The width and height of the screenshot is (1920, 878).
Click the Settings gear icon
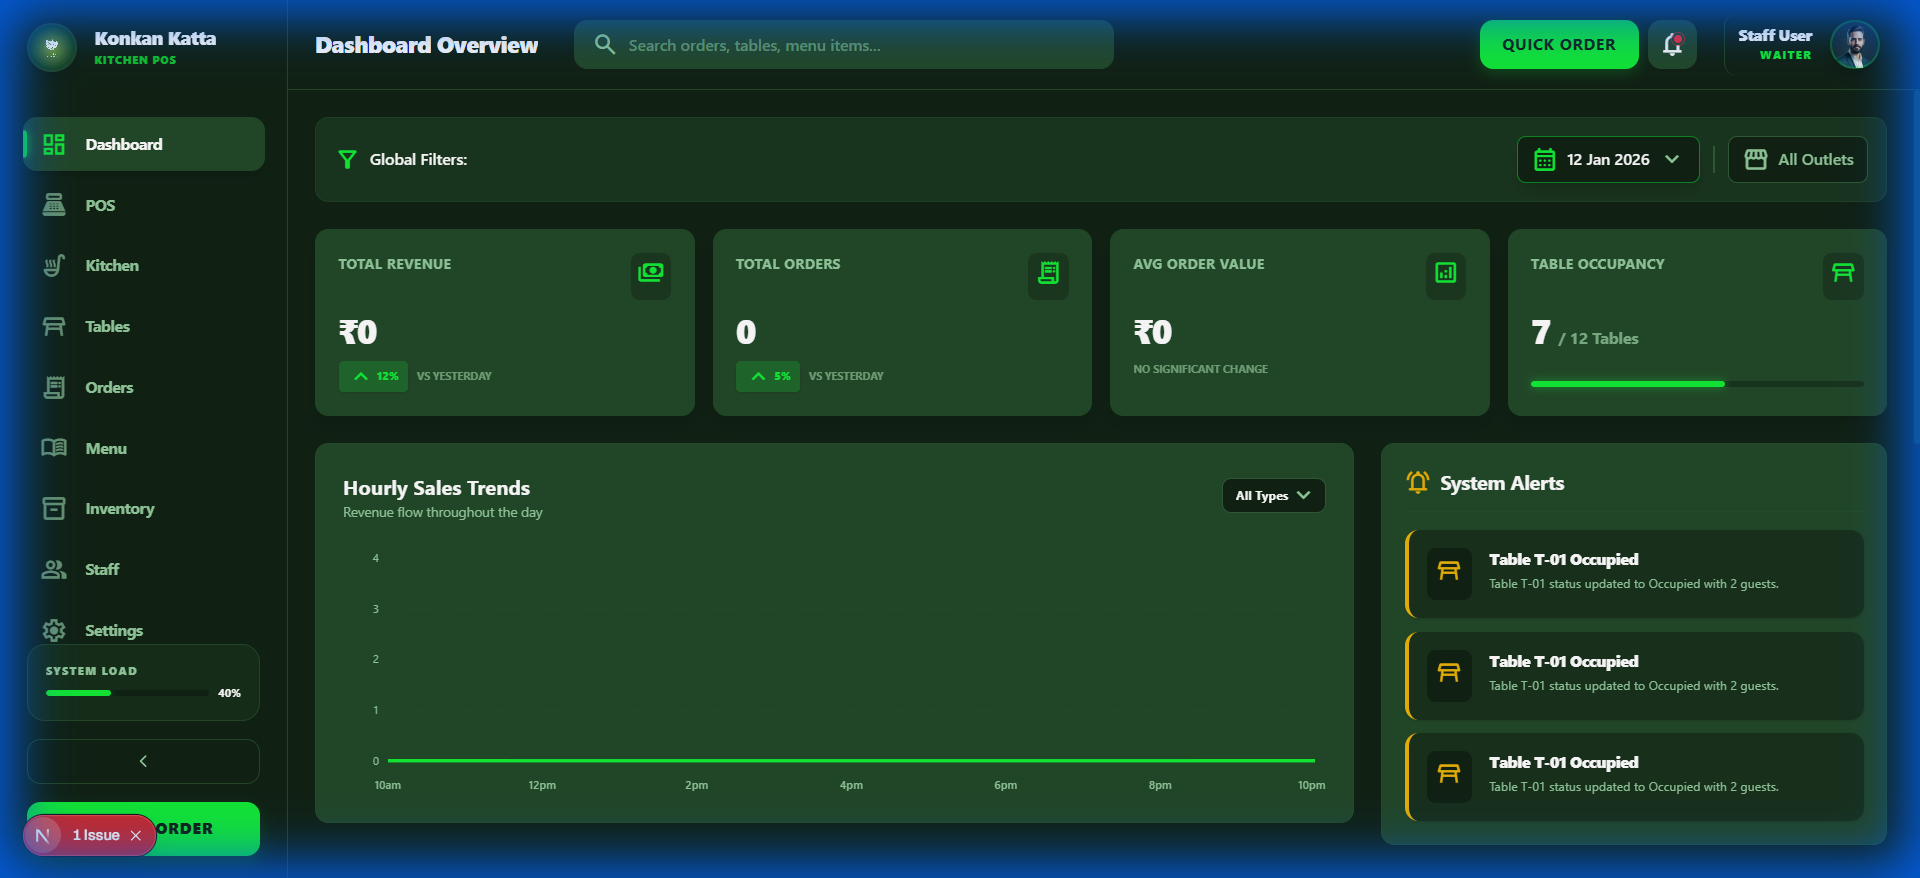[x=54, y=631]
